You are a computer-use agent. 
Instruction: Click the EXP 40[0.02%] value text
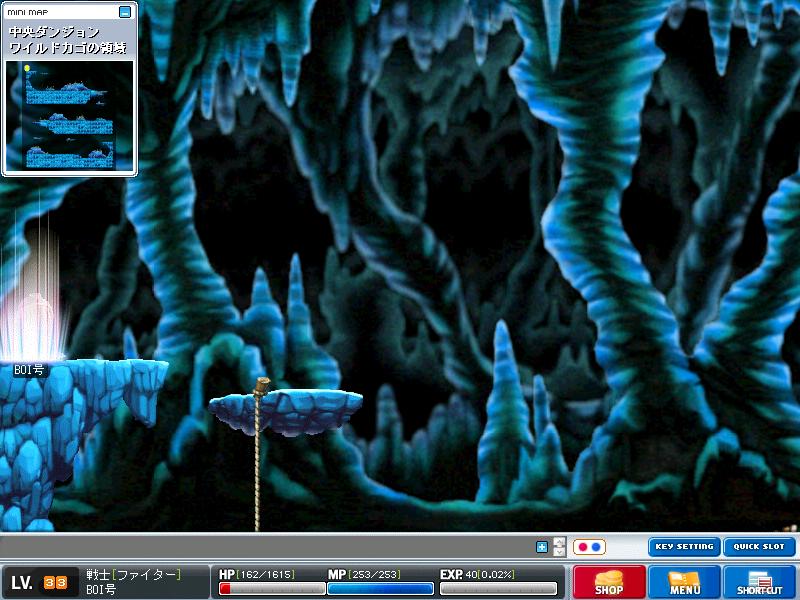pyautogui.click(x=478, y=574)
